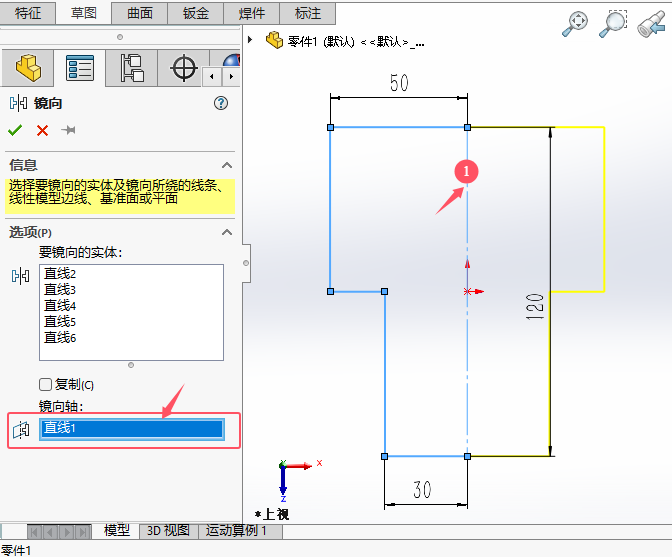
Task: Select 直线4 in entities list
Action: pyautogui.click(x=60, y=305)
